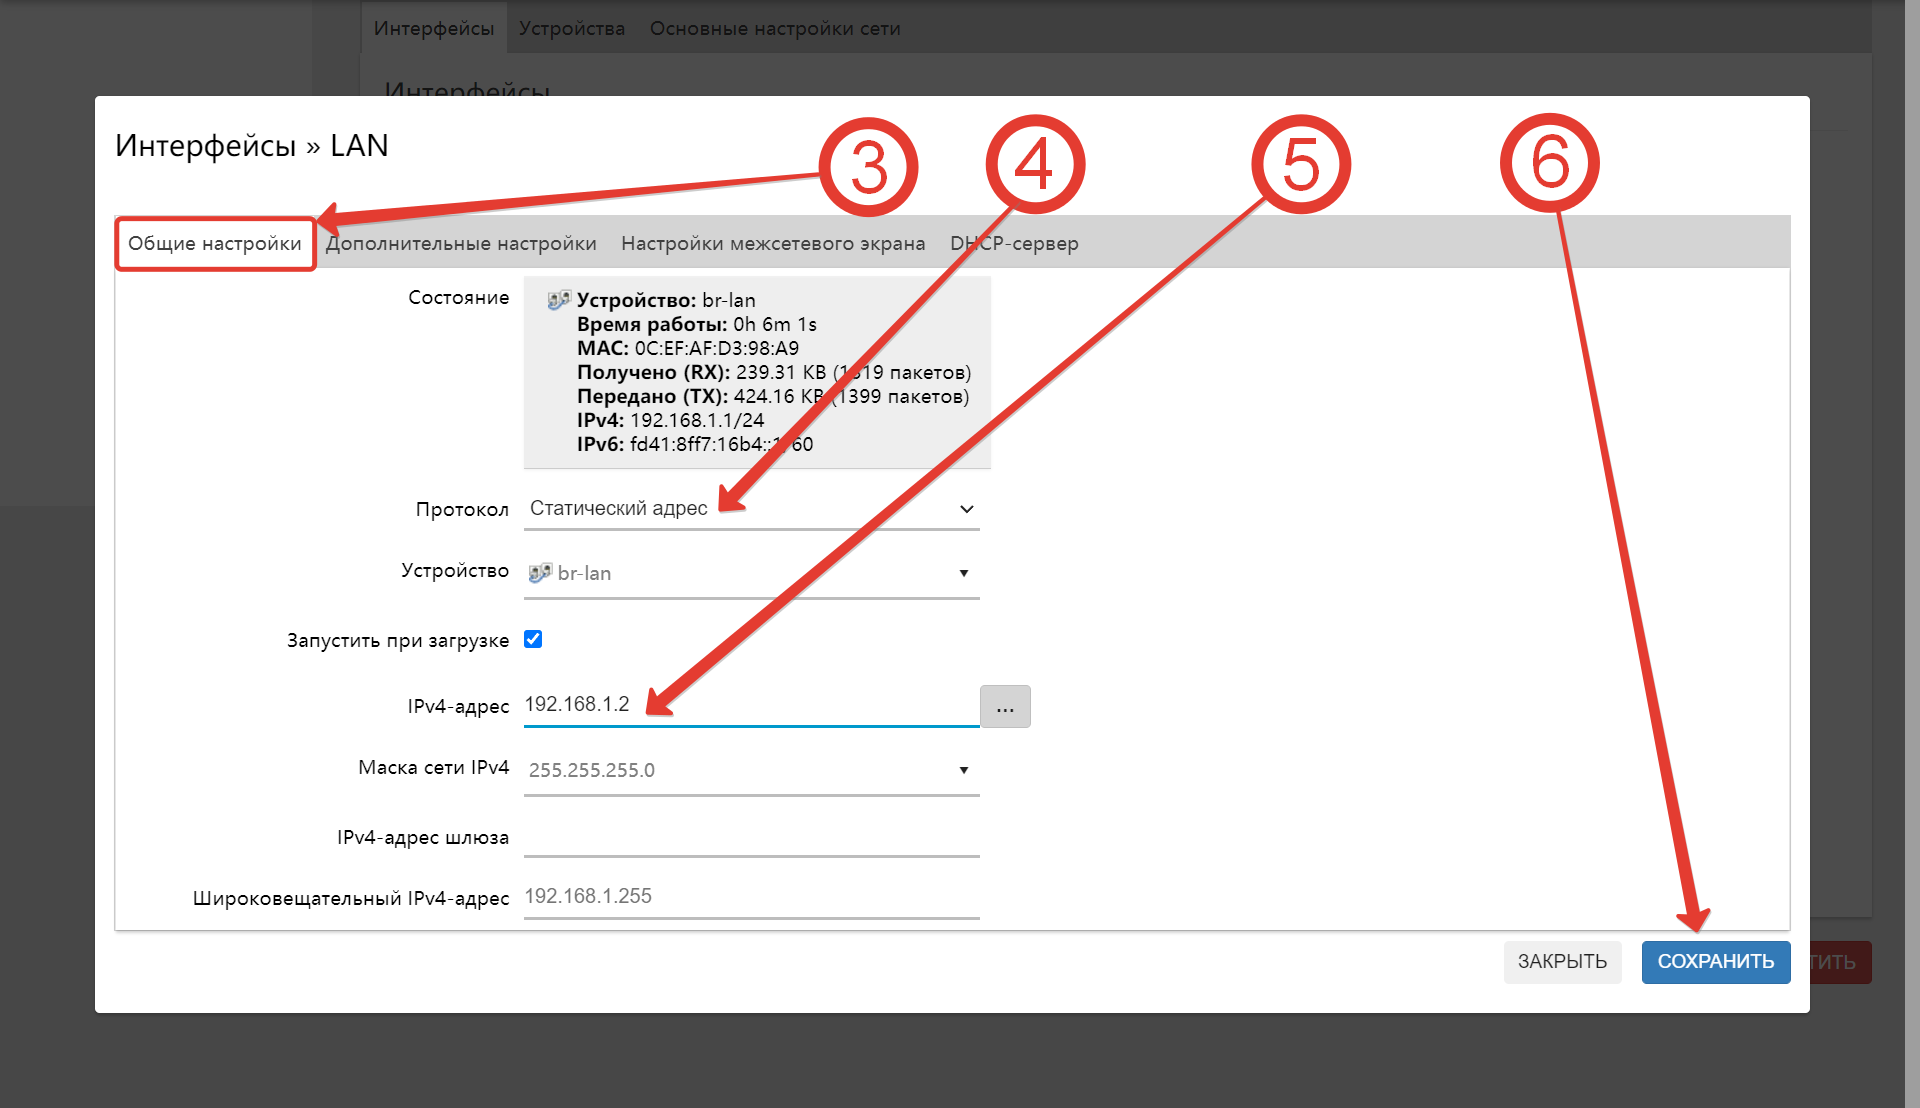Select the 'Общие настройки' tab
This screenshot has width=1920, height=1108.
[215, 244]
